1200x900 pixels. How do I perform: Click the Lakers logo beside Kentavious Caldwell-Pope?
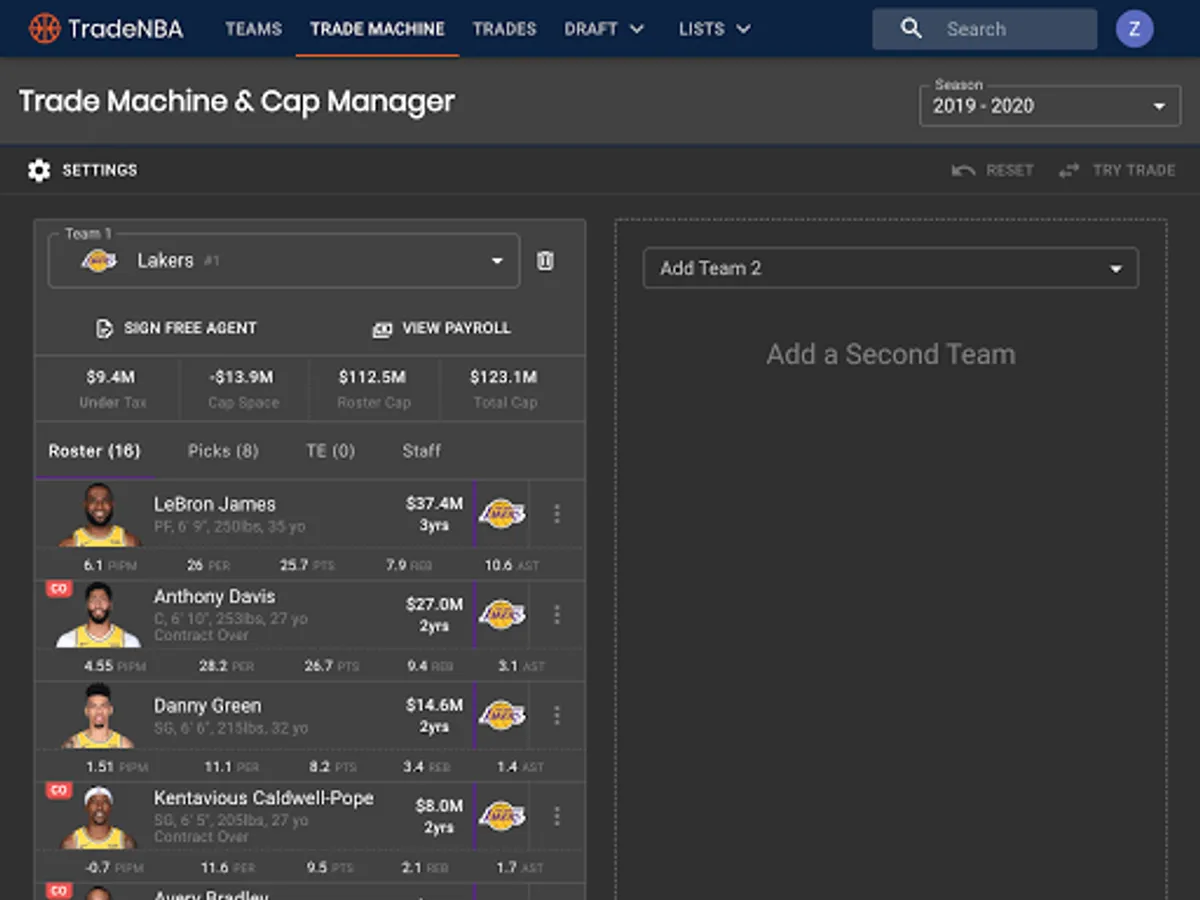coord(502,816)
